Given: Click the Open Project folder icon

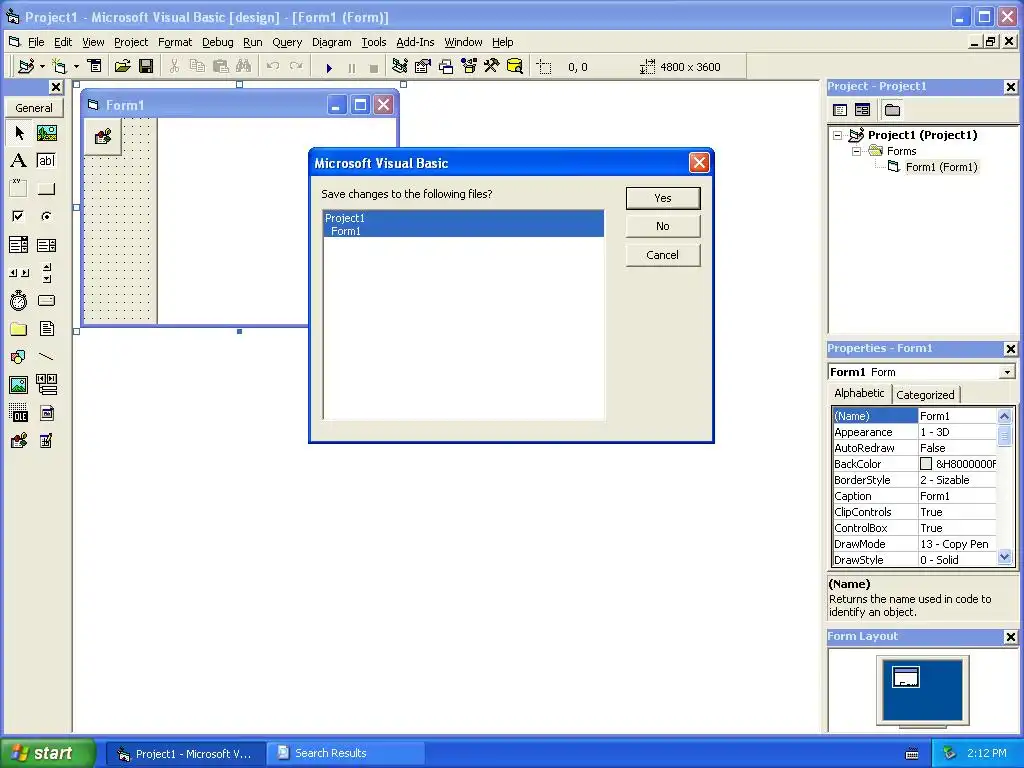Looking at the screenshot, I should tap(123, 67).
